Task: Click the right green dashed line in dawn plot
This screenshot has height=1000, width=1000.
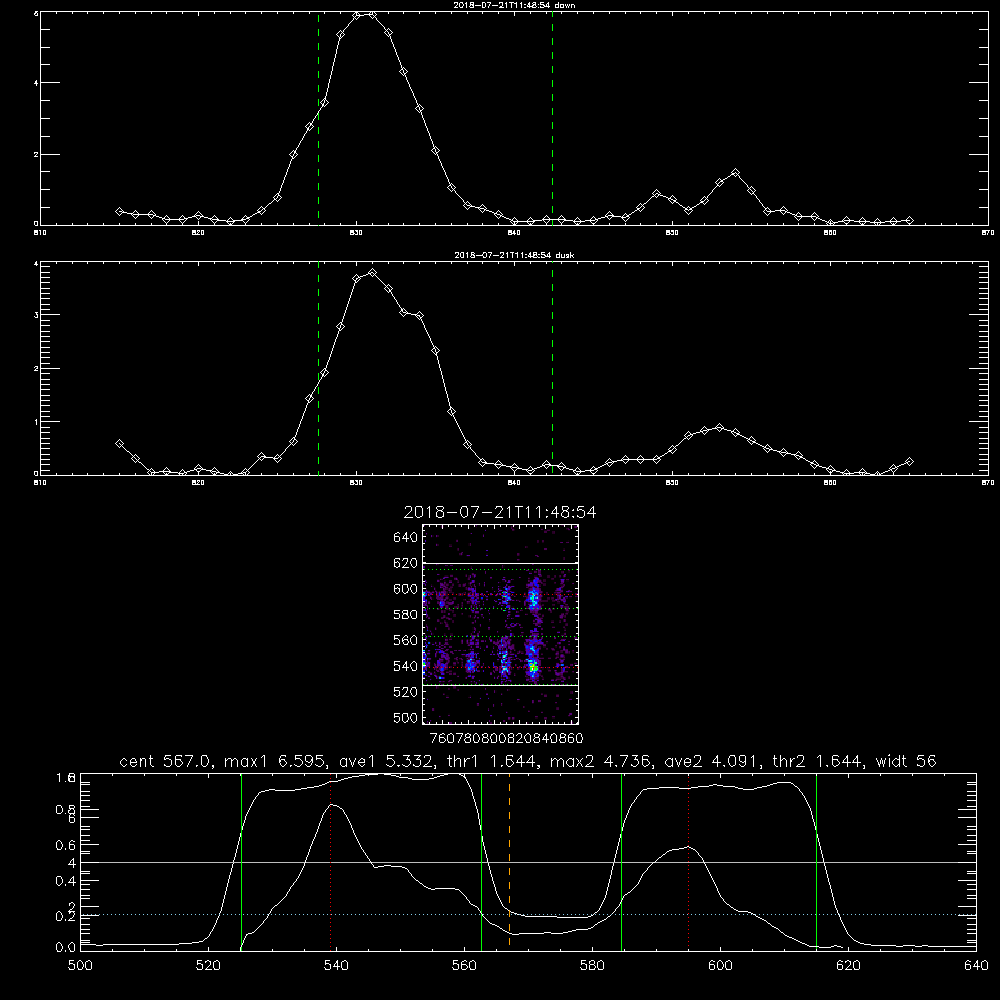Action: pyautogui.click(x=552, y=118)
